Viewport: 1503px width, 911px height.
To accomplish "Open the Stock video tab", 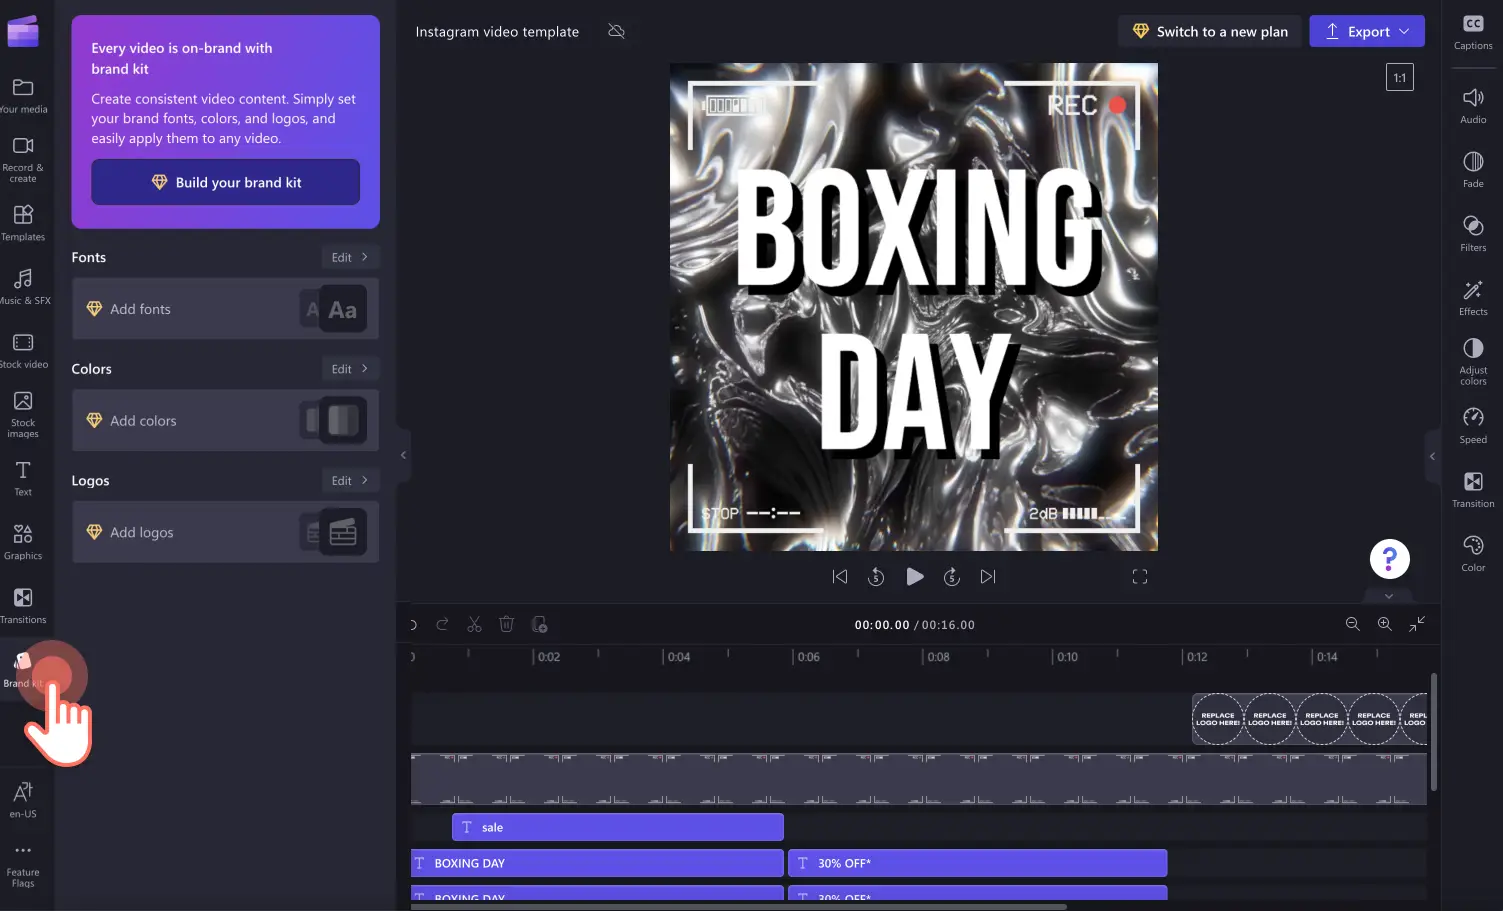I will 23,350.
